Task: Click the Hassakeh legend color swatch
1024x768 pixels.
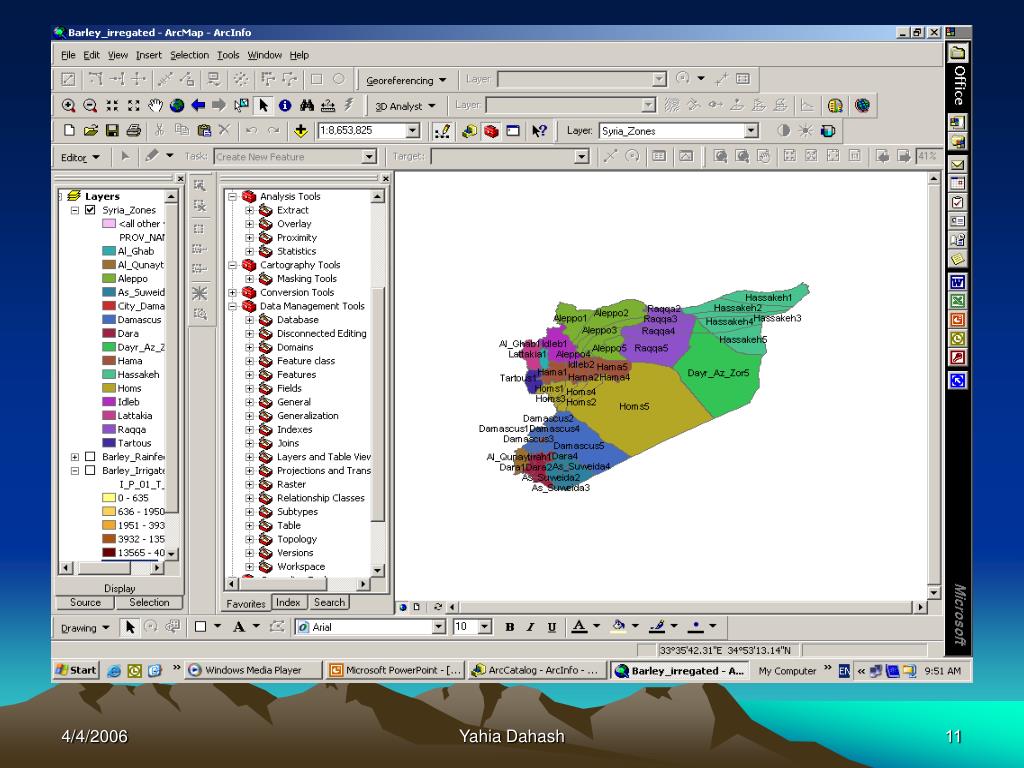Action: pos(109,374)
